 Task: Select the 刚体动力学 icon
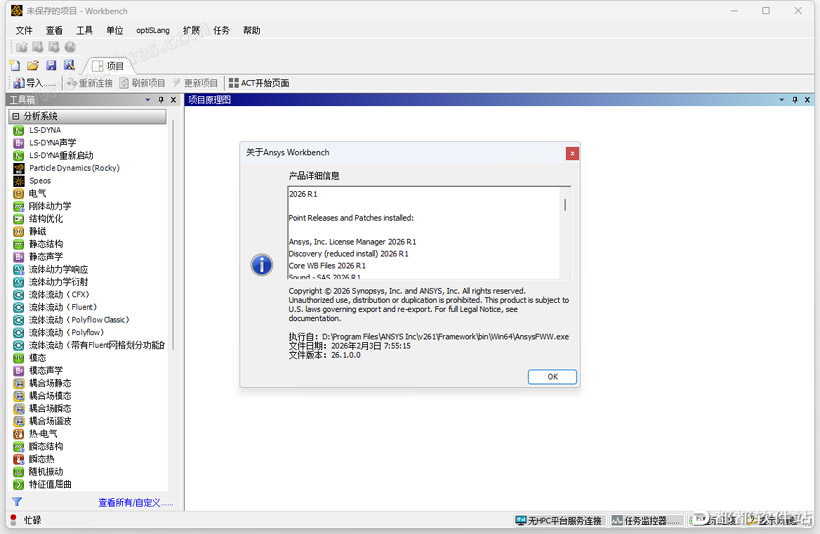click(x=18, y=206)
